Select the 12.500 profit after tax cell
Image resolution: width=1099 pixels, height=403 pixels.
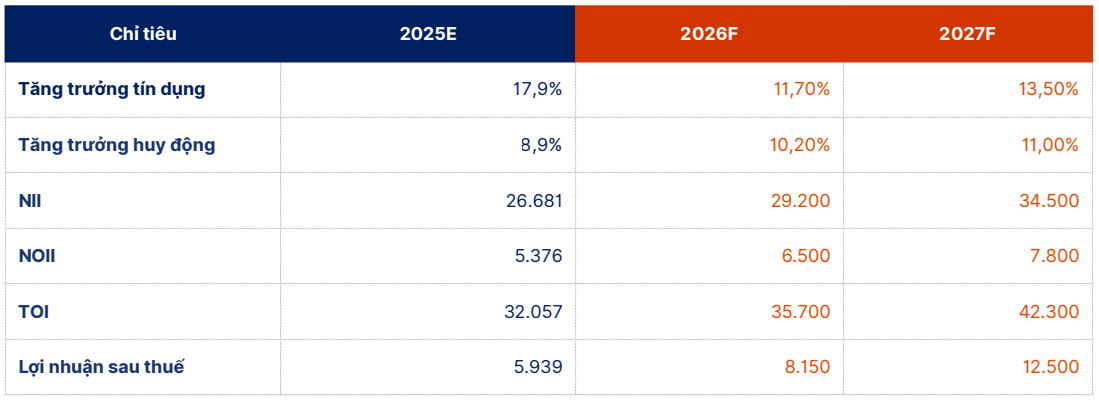(1049, 367)
